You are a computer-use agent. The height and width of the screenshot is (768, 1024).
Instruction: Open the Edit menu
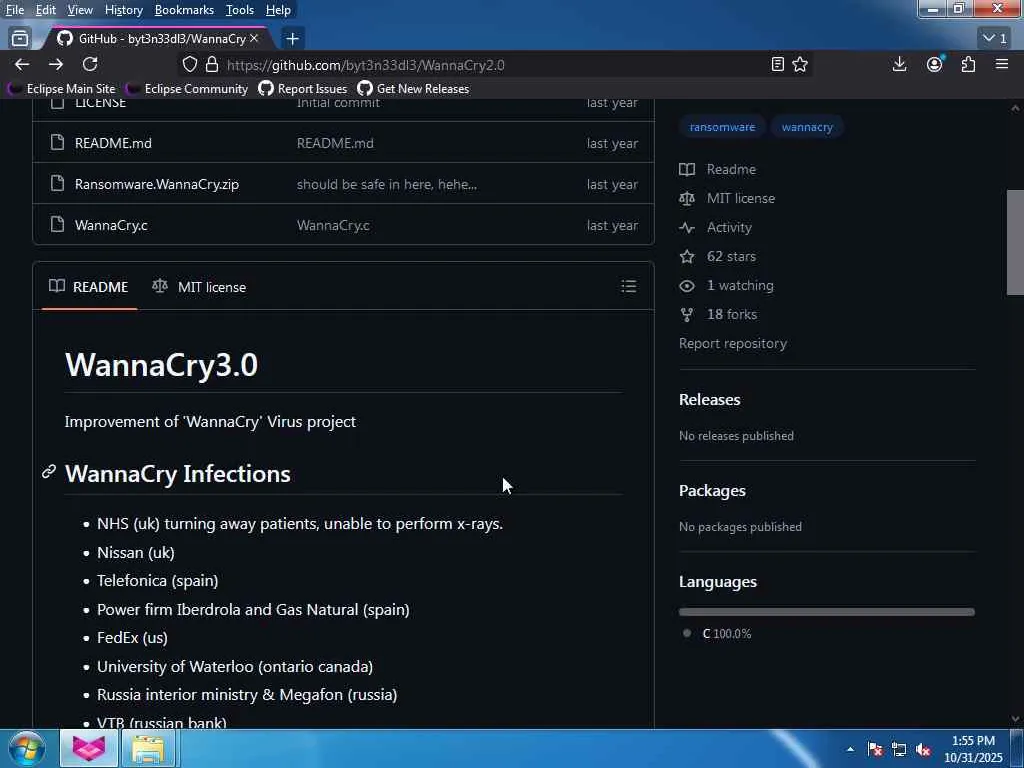[x=46, y=10]
